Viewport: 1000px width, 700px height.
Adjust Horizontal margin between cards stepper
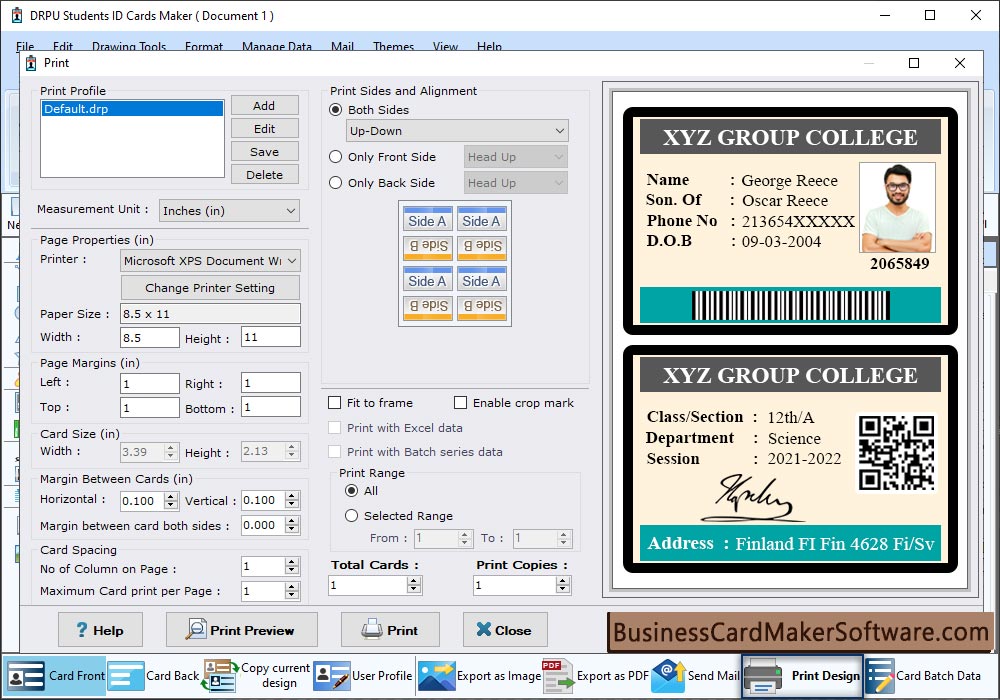tap(170, 501)
